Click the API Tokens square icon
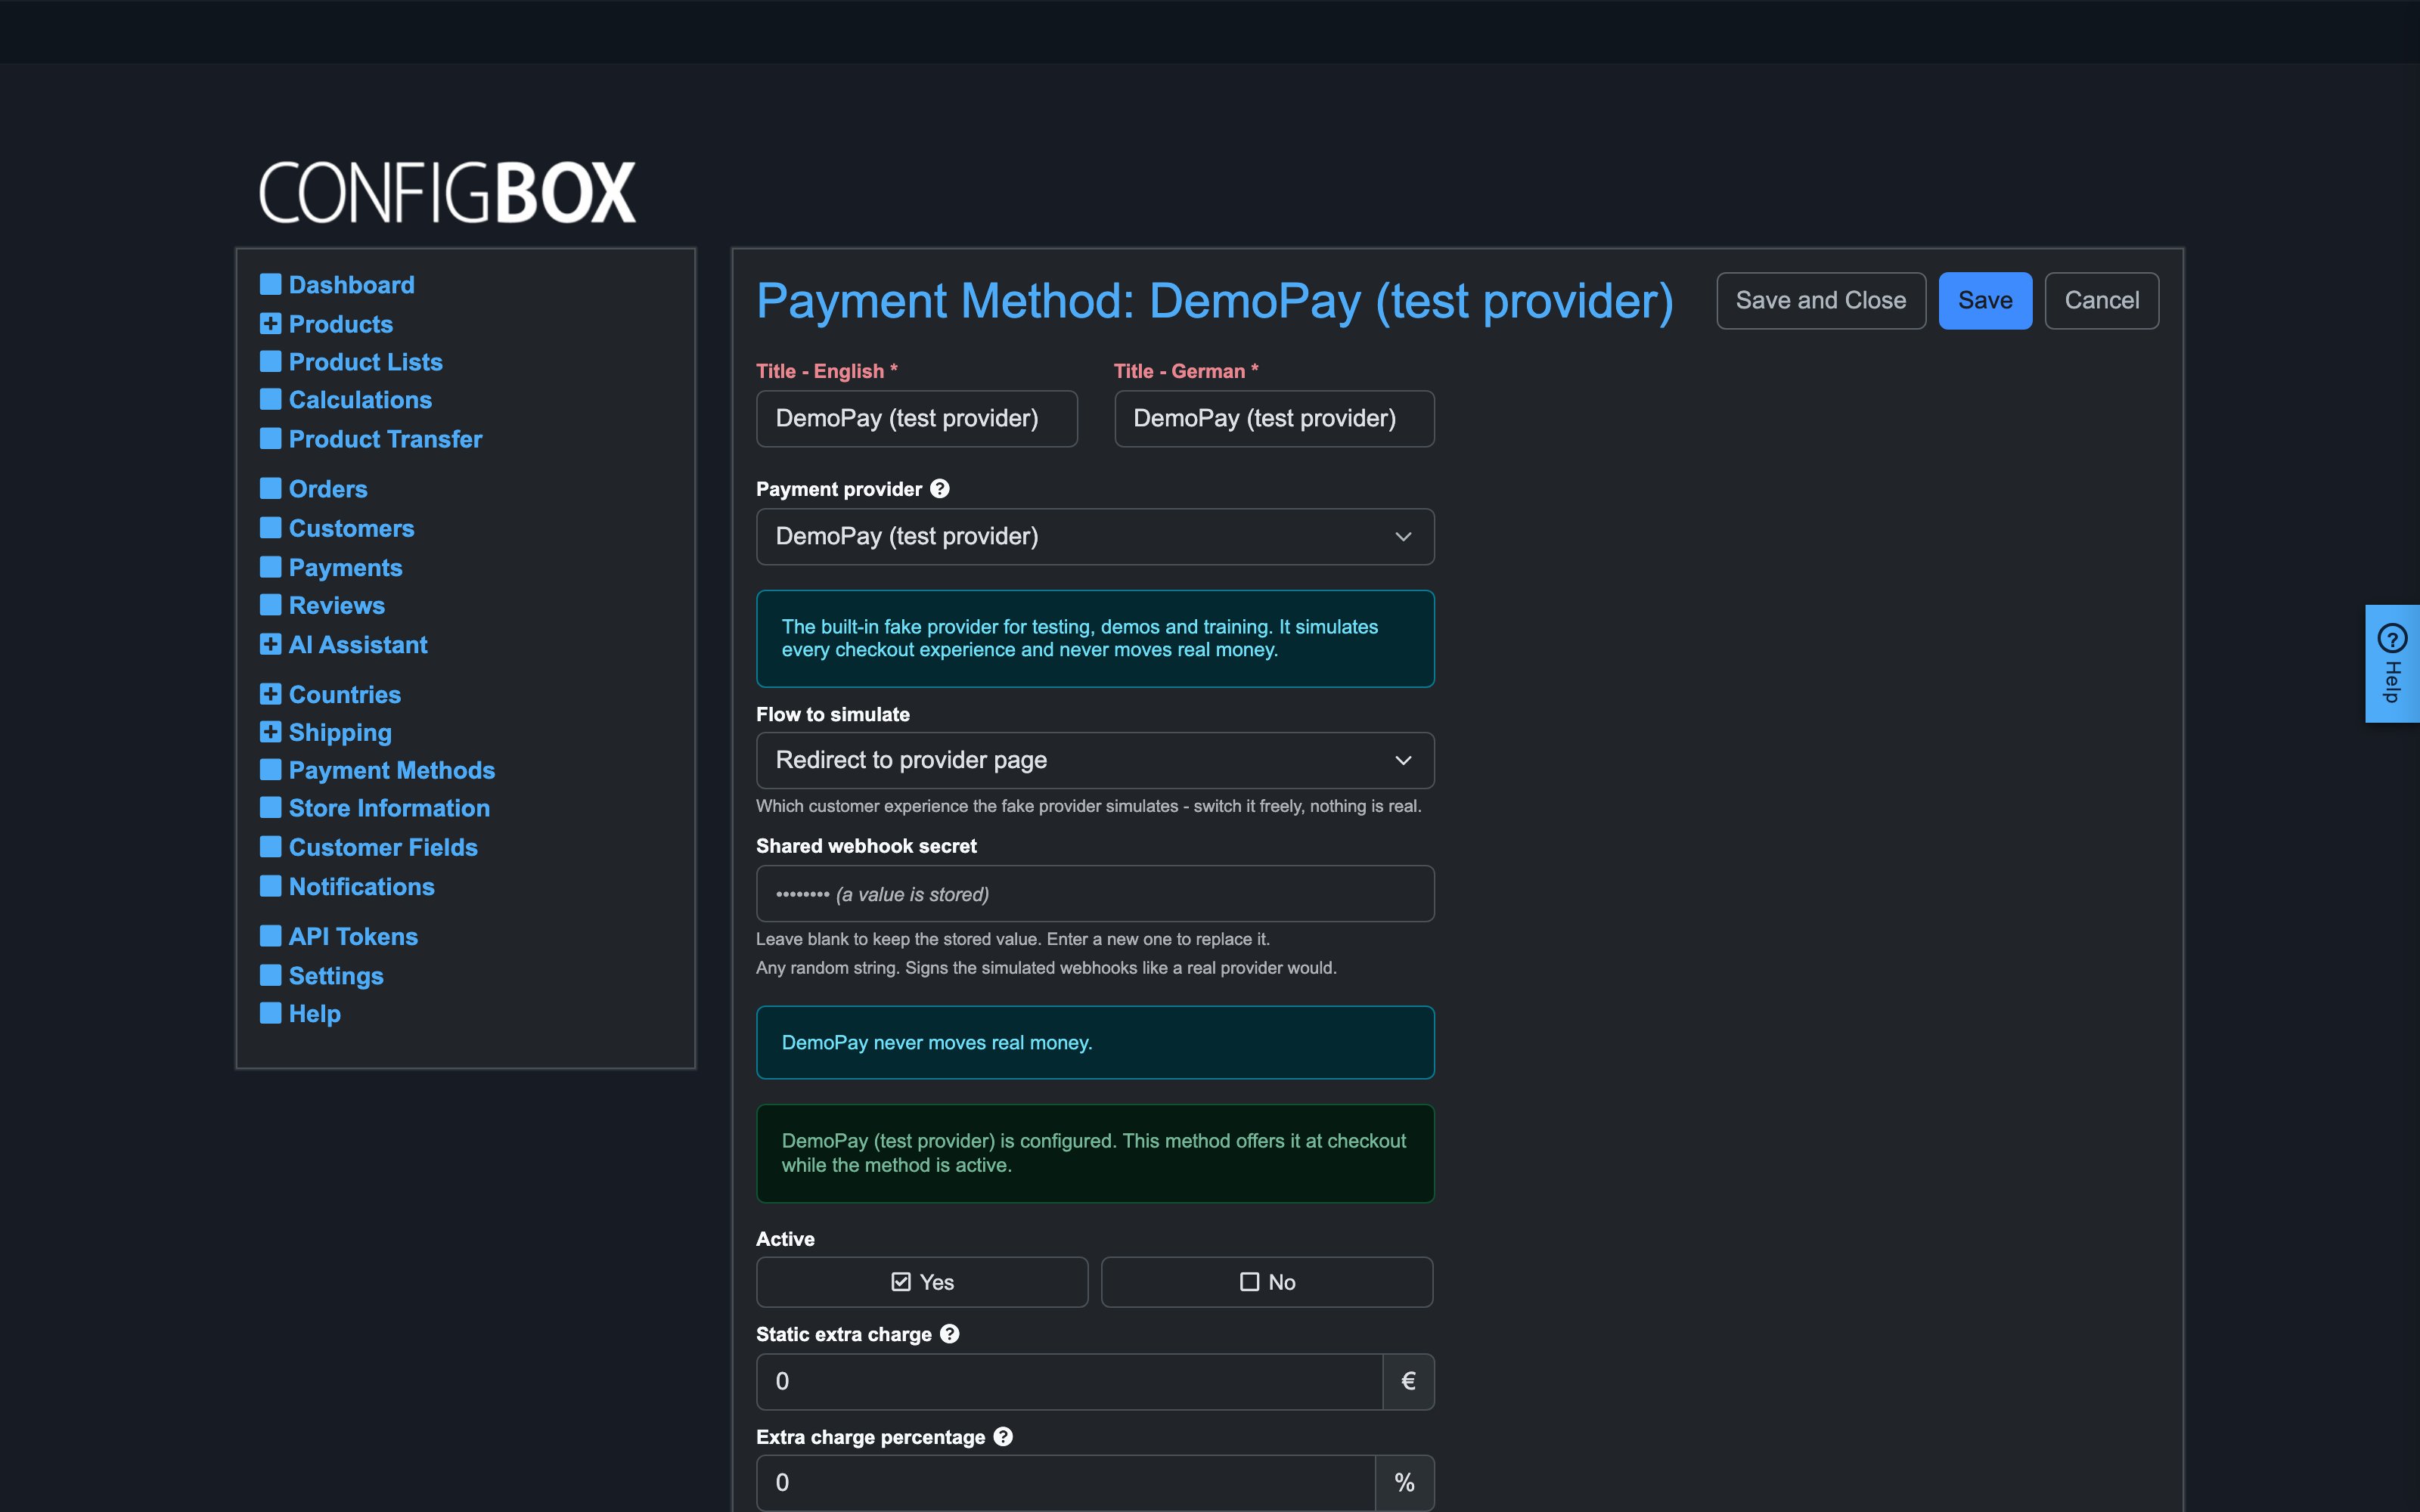Image resolution: width=2420 pixels, height=1512 pixels. coord(270,936)
